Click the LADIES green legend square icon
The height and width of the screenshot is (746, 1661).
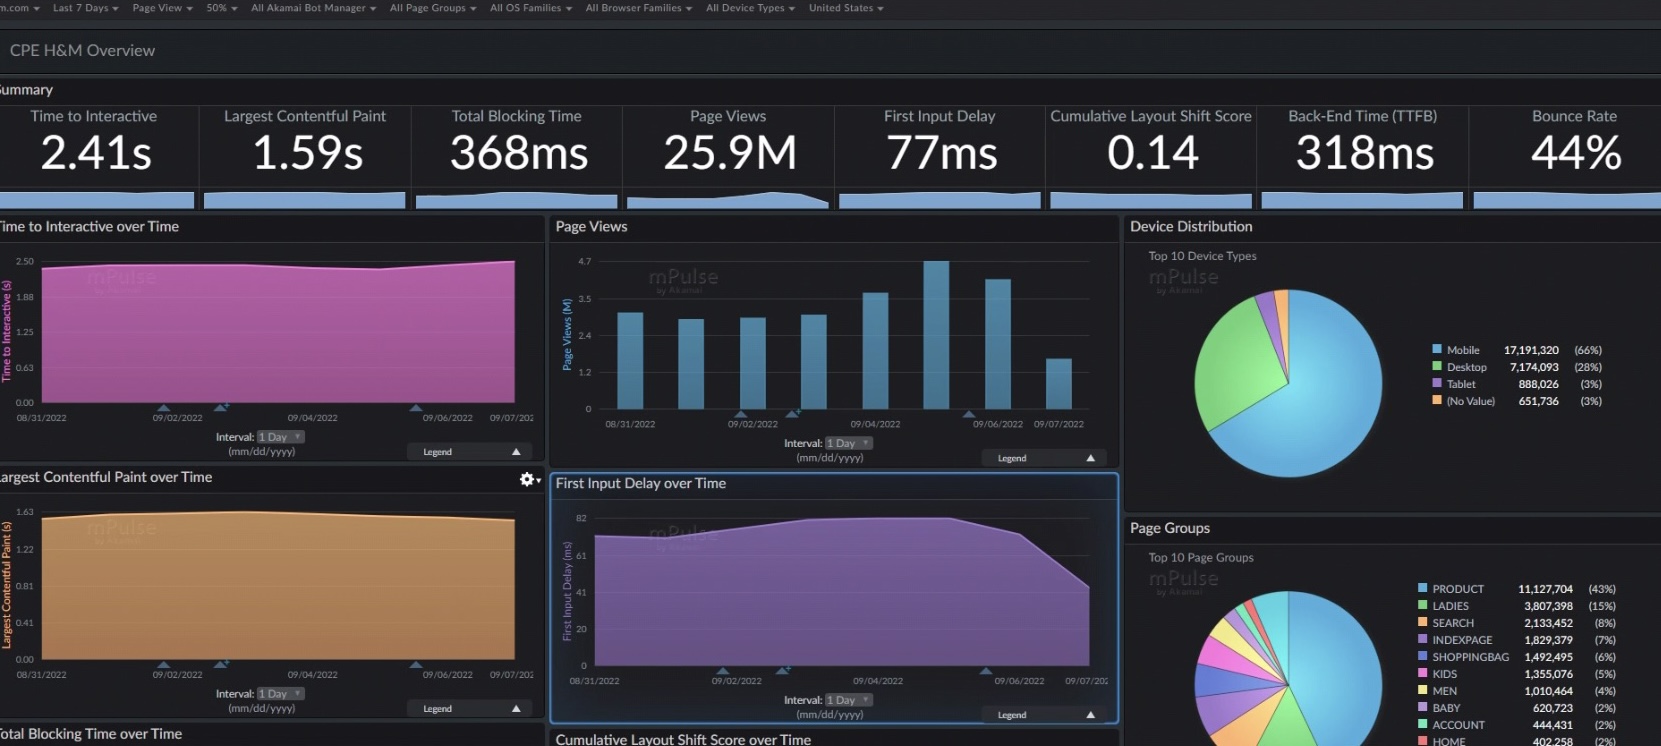pyautogui.click(x=1422, y=606)
